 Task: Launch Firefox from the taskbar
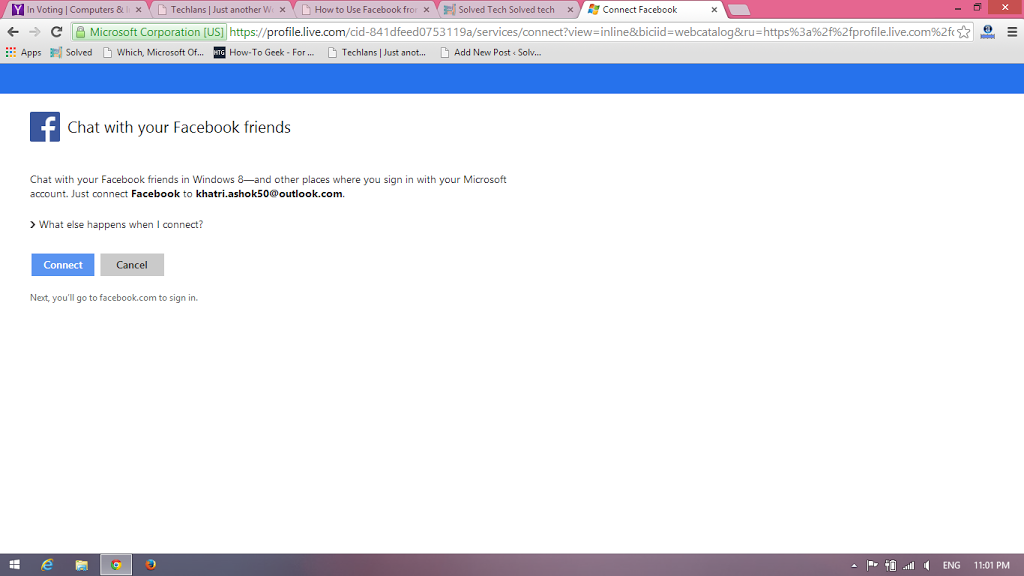(x=151, y=565)
